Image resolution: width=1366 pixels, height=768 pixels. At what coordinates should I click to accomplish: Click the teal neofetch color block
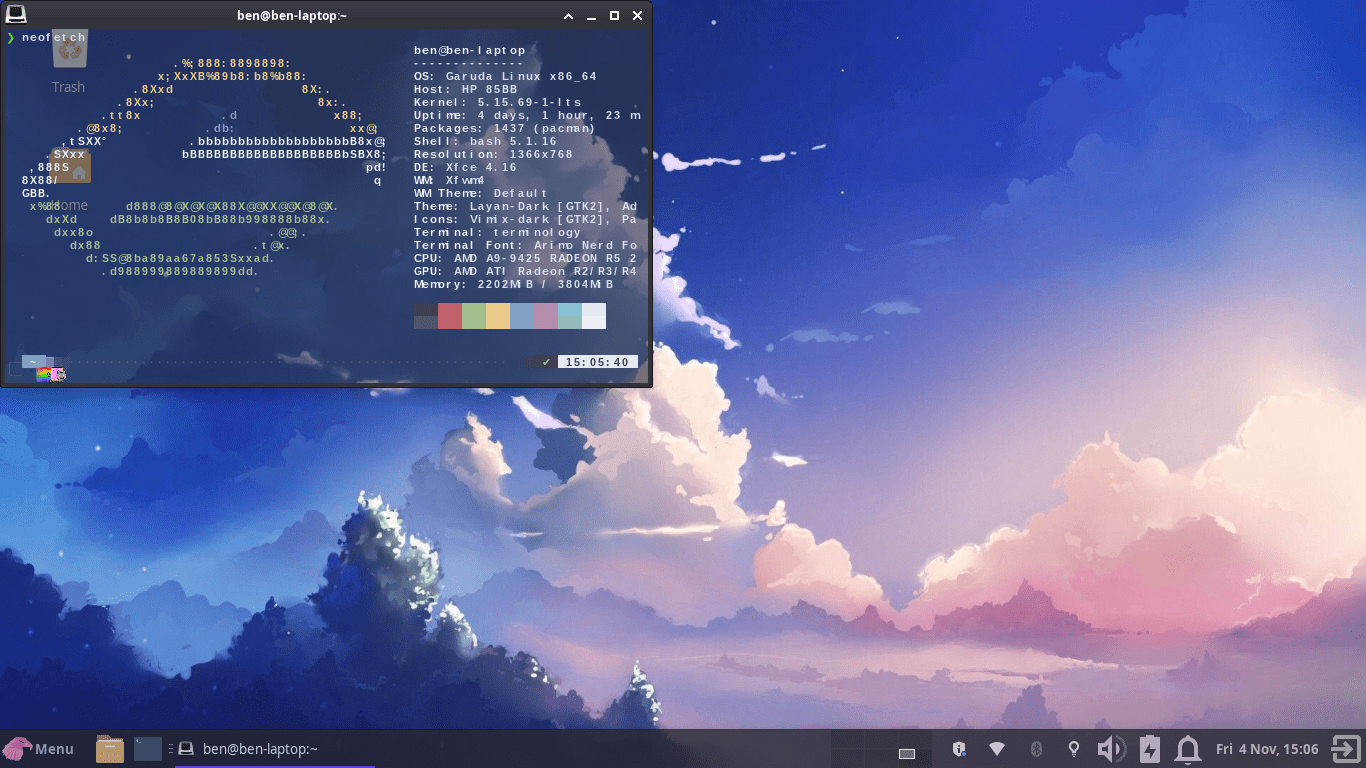tap(570, 316)
